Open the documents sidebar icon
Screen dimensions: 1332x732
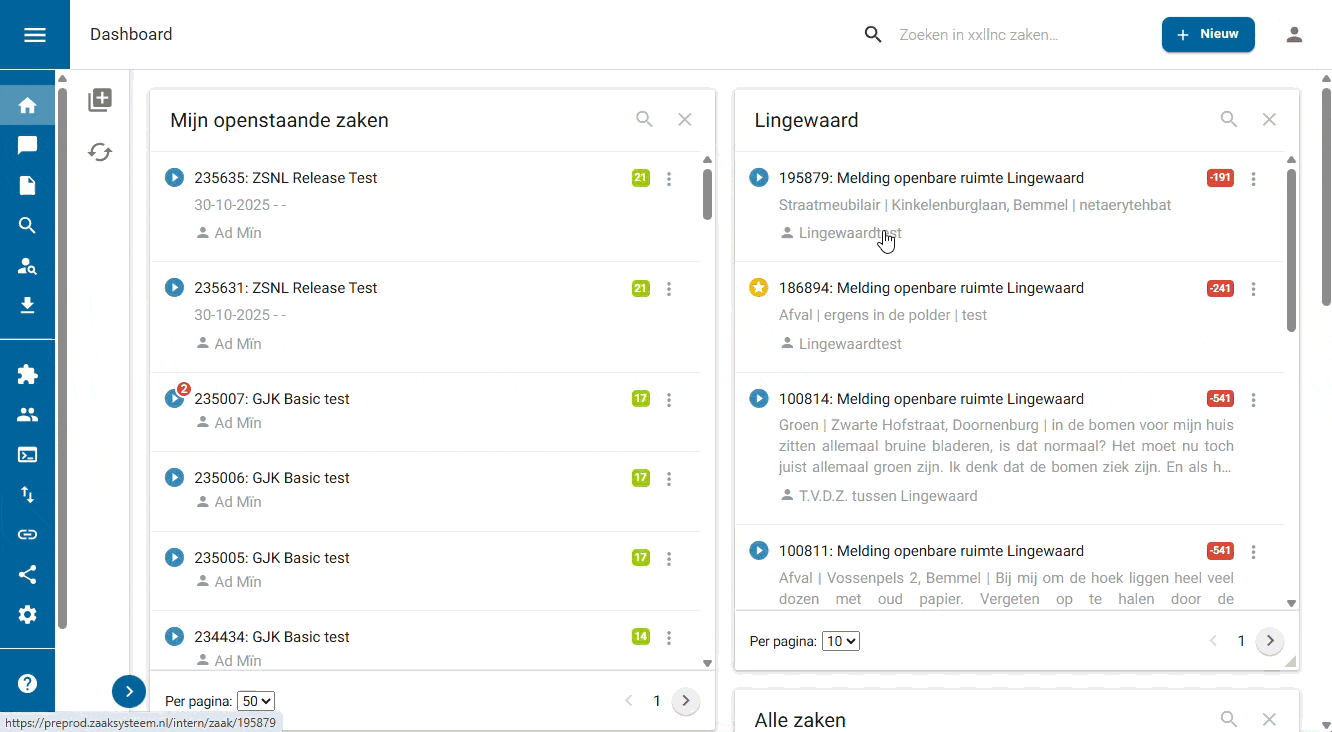click(x=28, y=185)
